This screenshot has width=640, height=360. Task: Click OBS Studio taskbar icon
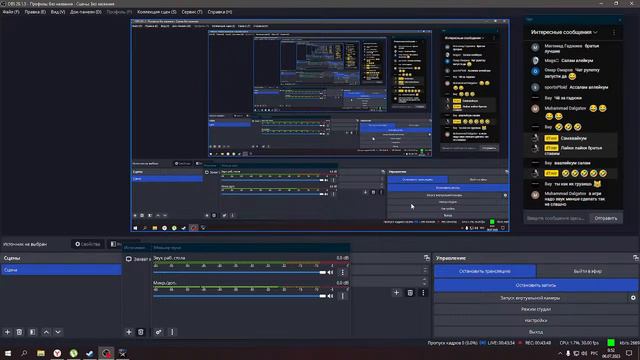tap(106, 353)
